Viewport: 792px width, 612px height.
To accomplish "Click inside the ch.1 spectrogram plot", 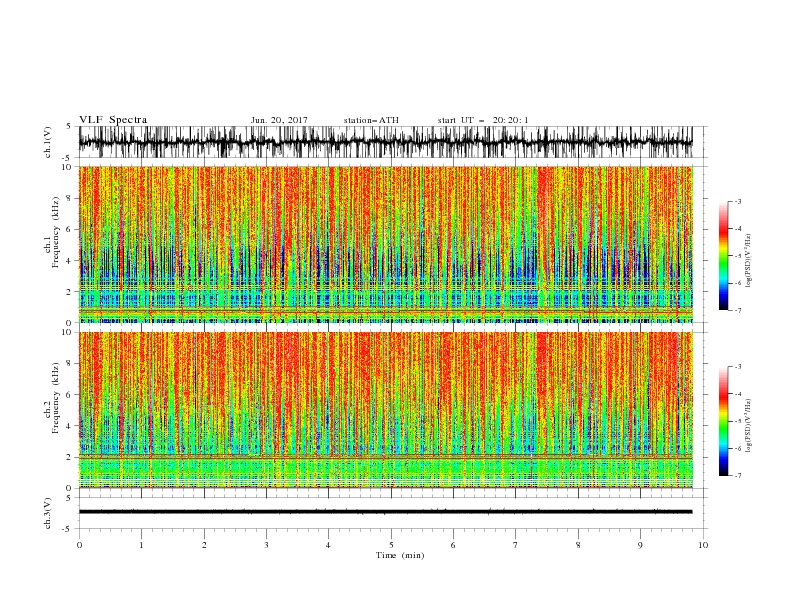I will (x=385, y=244).
